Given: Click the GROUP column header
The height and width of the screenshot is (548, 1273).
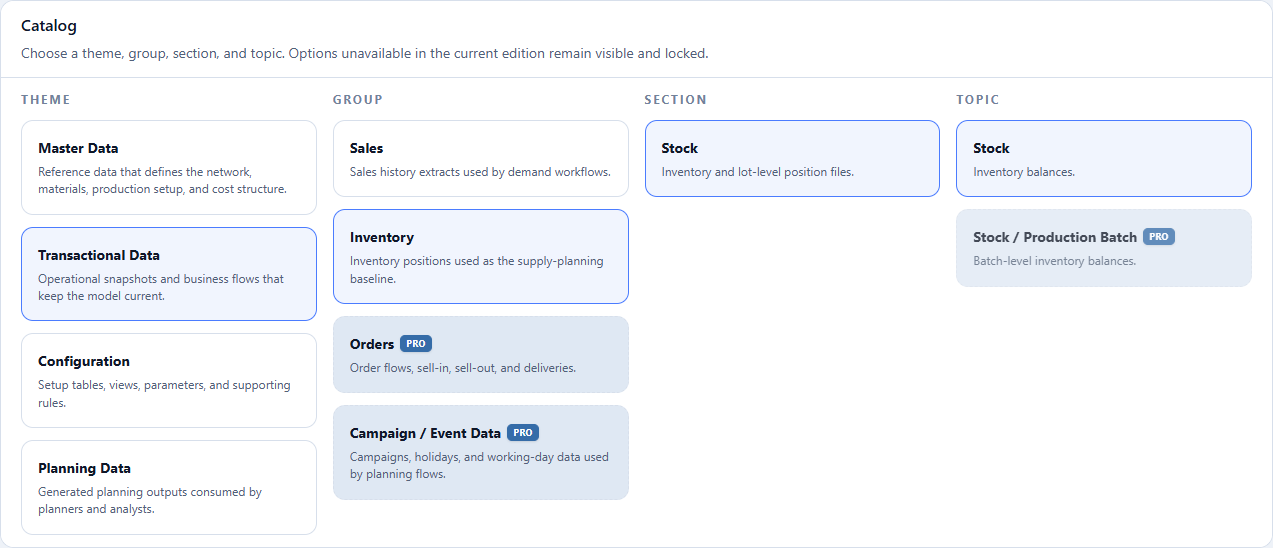Looking at the screenshot, I should coord(358,100).
